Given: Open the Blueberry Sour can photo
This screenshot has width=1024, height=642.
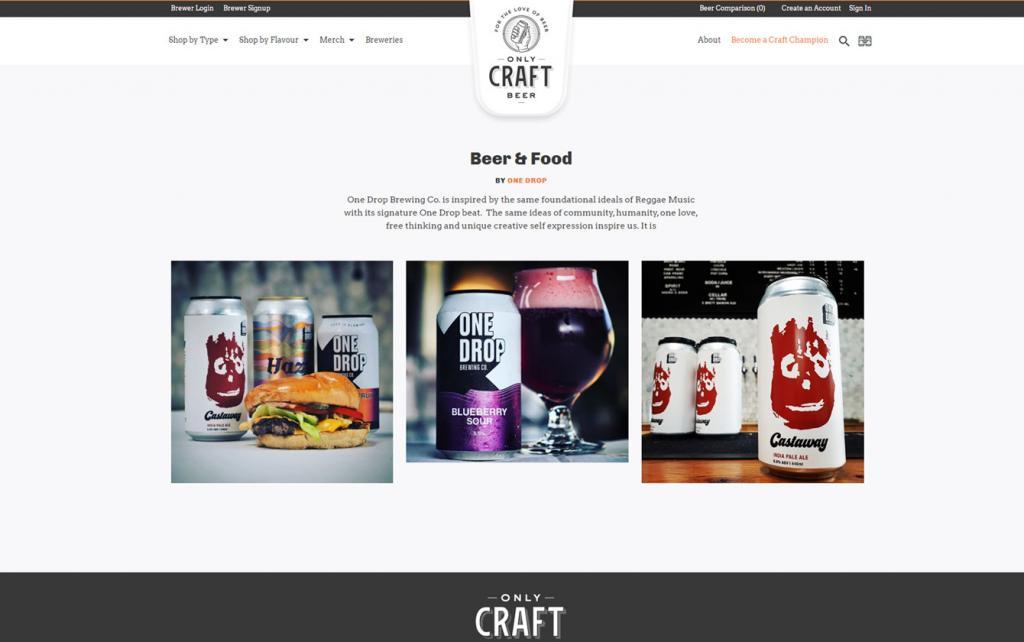Looking at the screenshot, I should (x=517, y=361).
